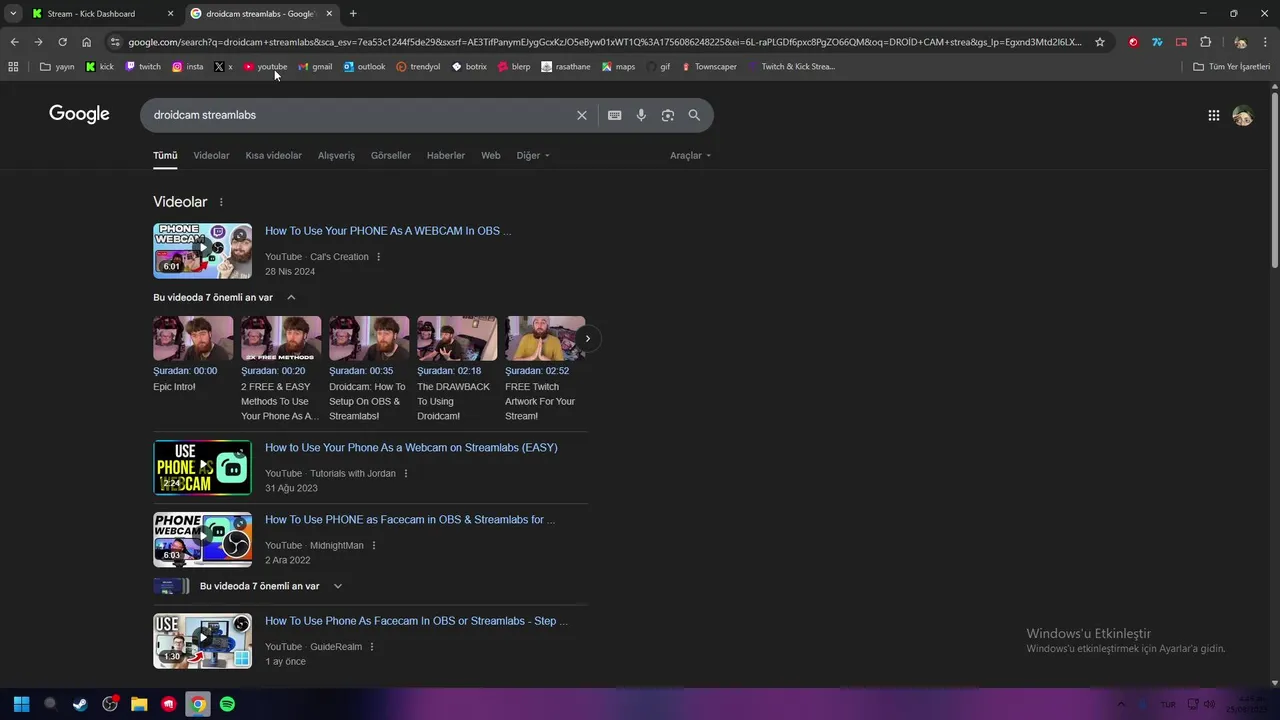This screenshot has width=1280, height=720.
Task: Start a voice search with the microphone
Action: [x=641, y=115]
